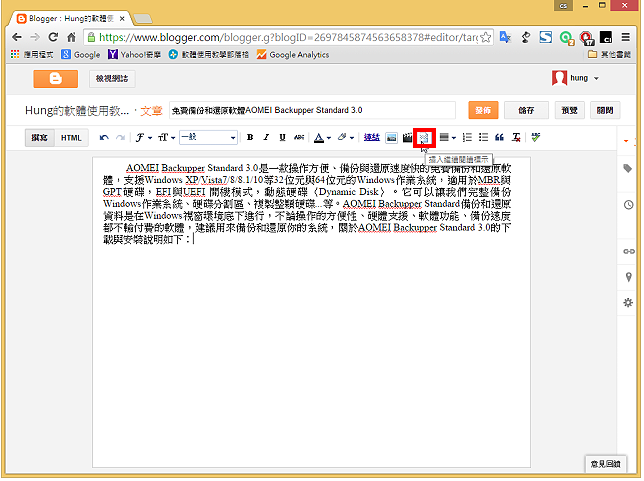Click the numbered list icon

(467, 138)
